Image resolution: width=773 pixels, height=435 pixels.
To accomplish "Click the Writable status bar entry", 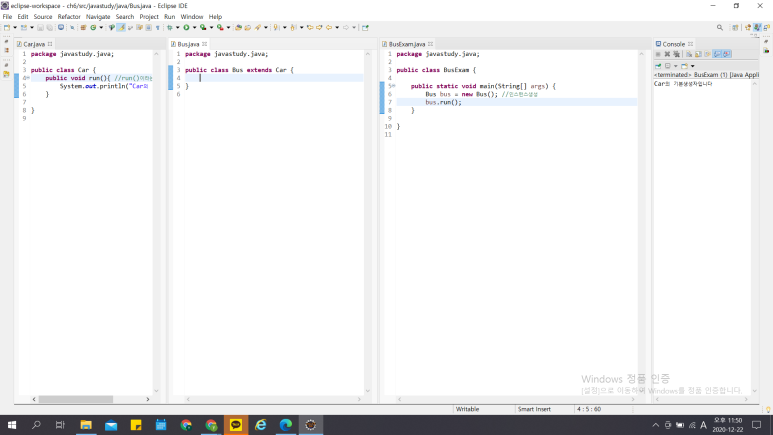I will point(467,409).
